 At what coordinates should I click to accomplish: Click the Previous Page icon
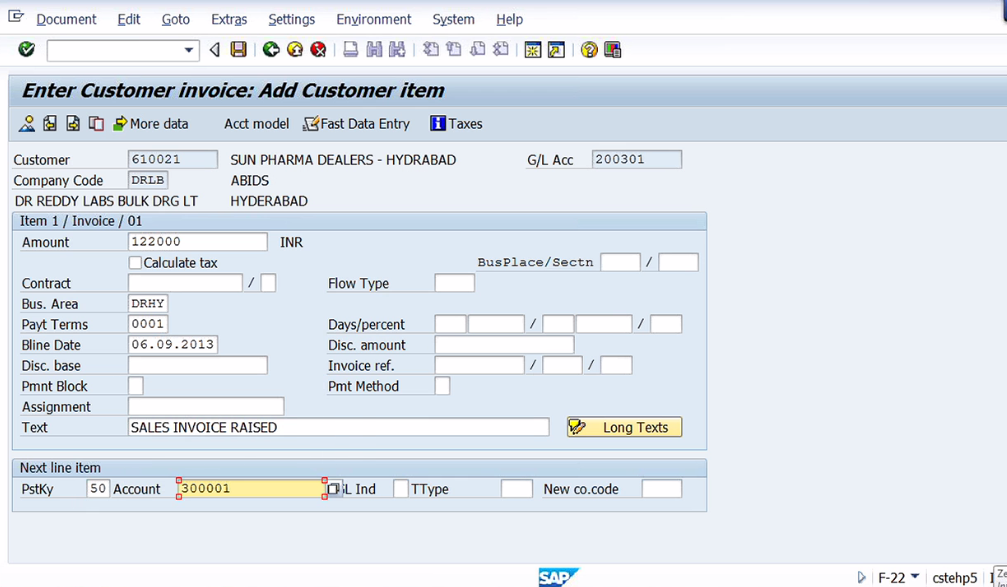(454, 49)
